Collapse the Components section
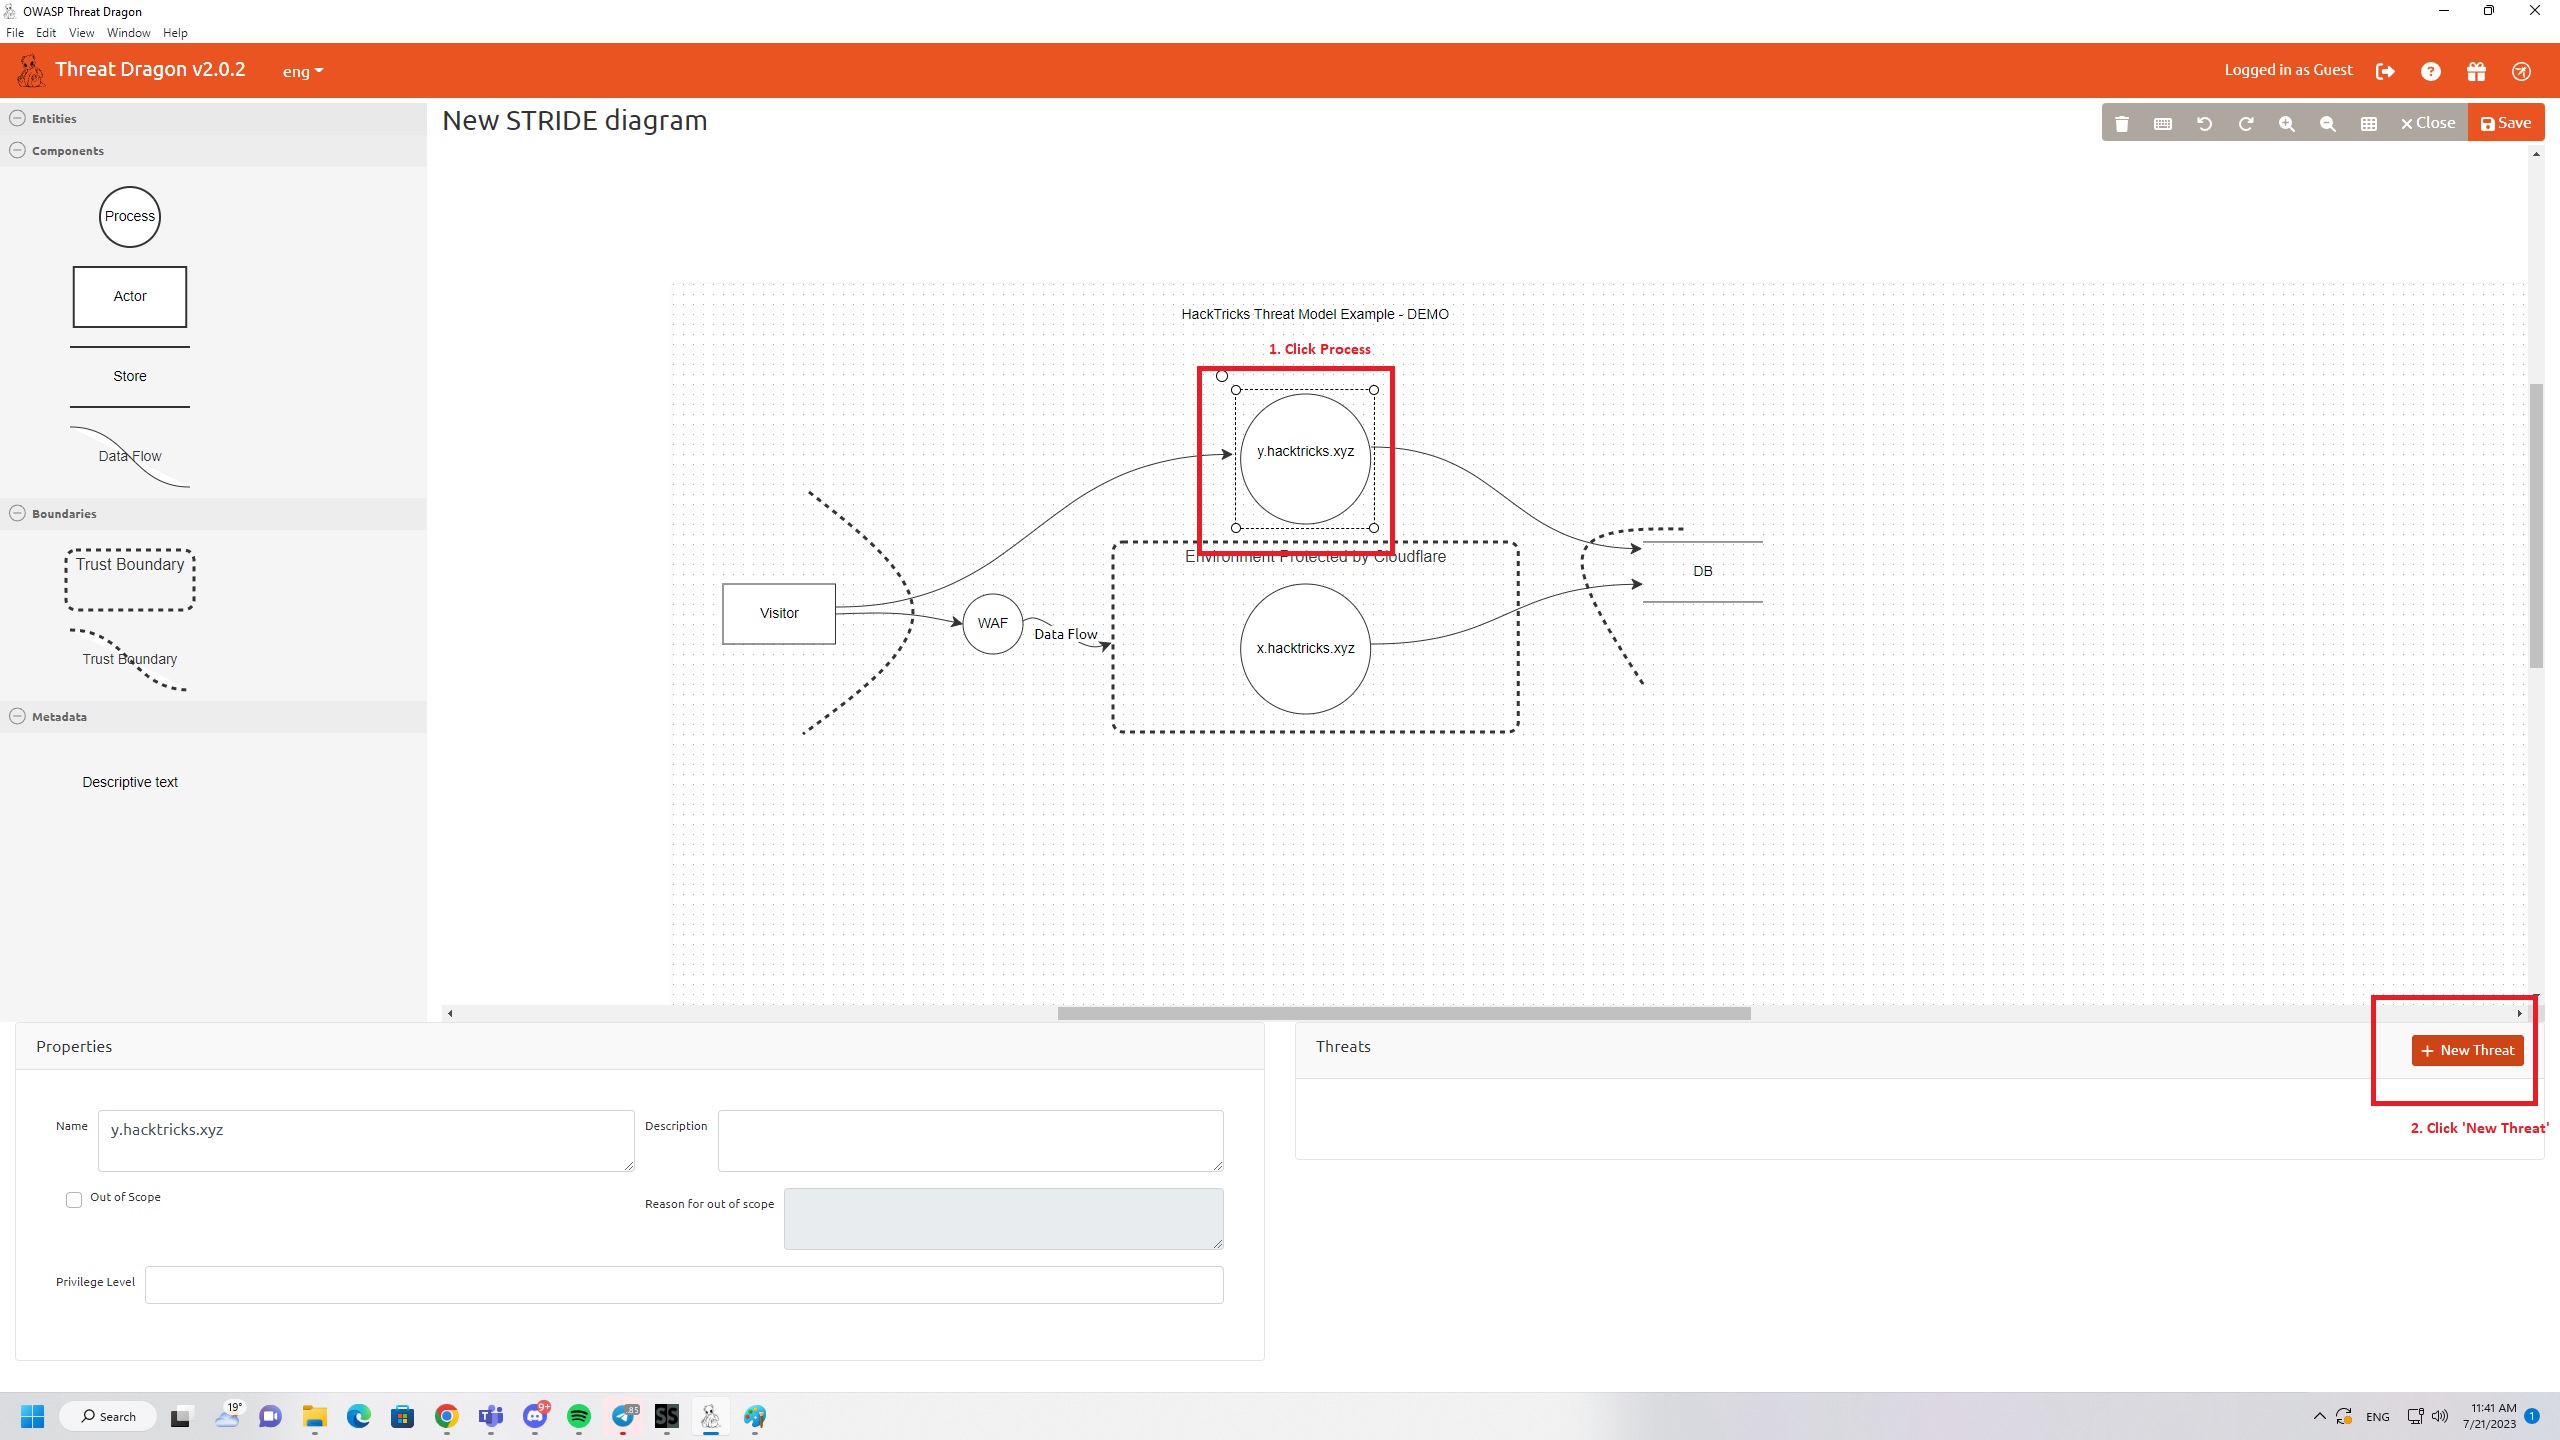This screenshot has width=2560, height=1440. coord(17,150)
